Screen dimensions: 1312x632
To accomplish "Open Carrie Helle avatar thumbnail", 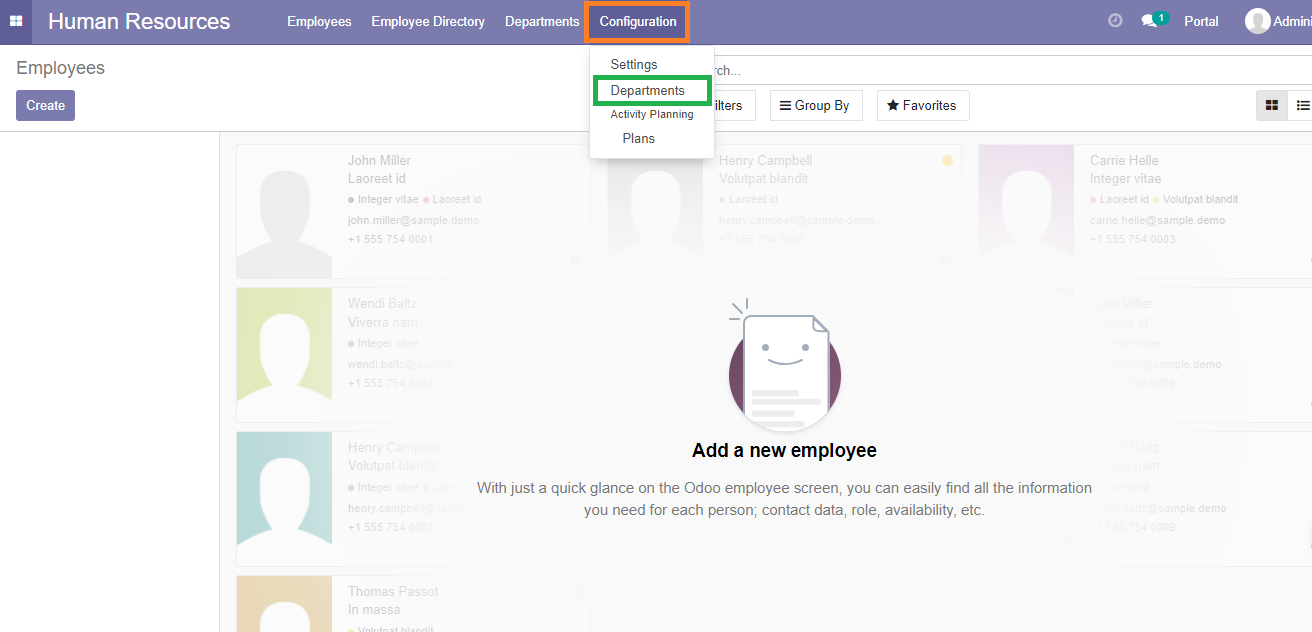I will click(x=1026, y=211).
